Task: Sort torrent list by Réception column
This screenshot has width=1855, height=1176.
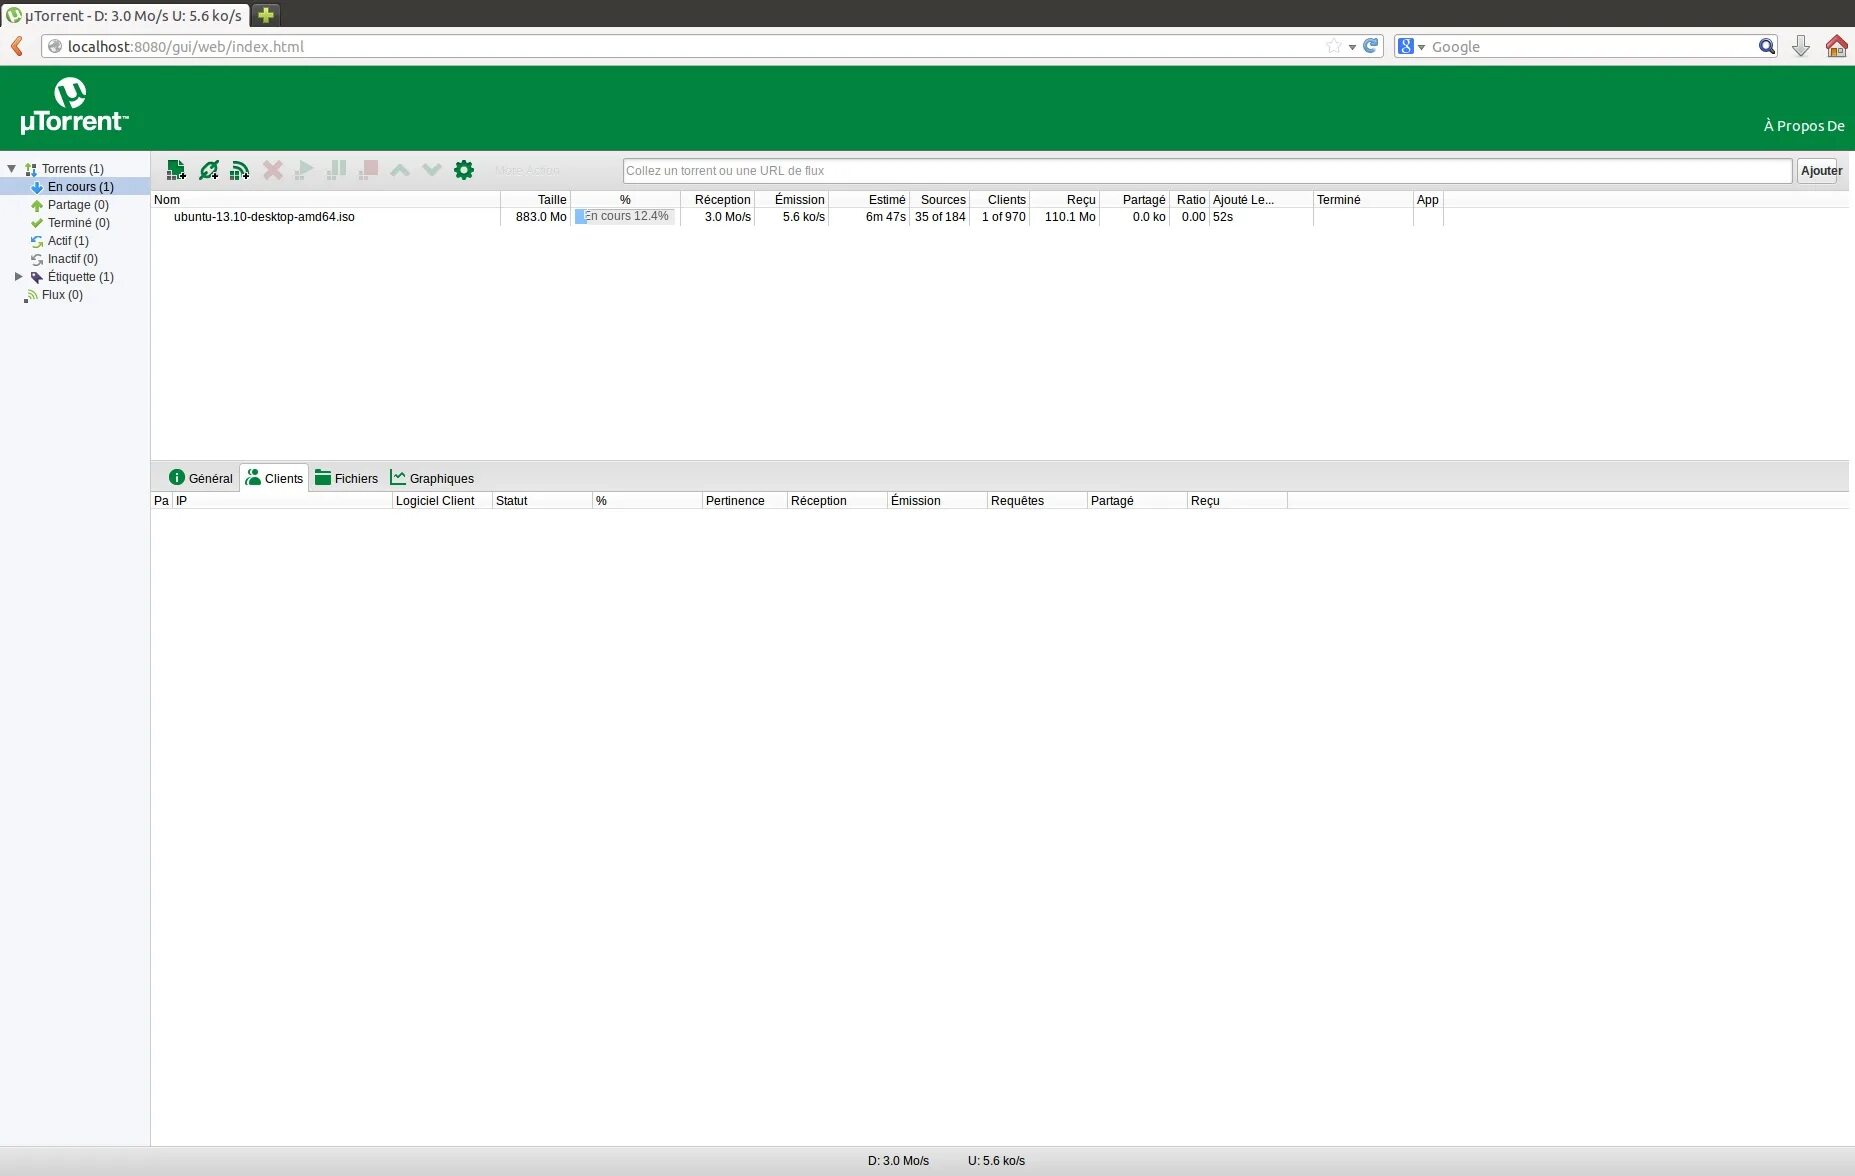Action: [717, 200]
